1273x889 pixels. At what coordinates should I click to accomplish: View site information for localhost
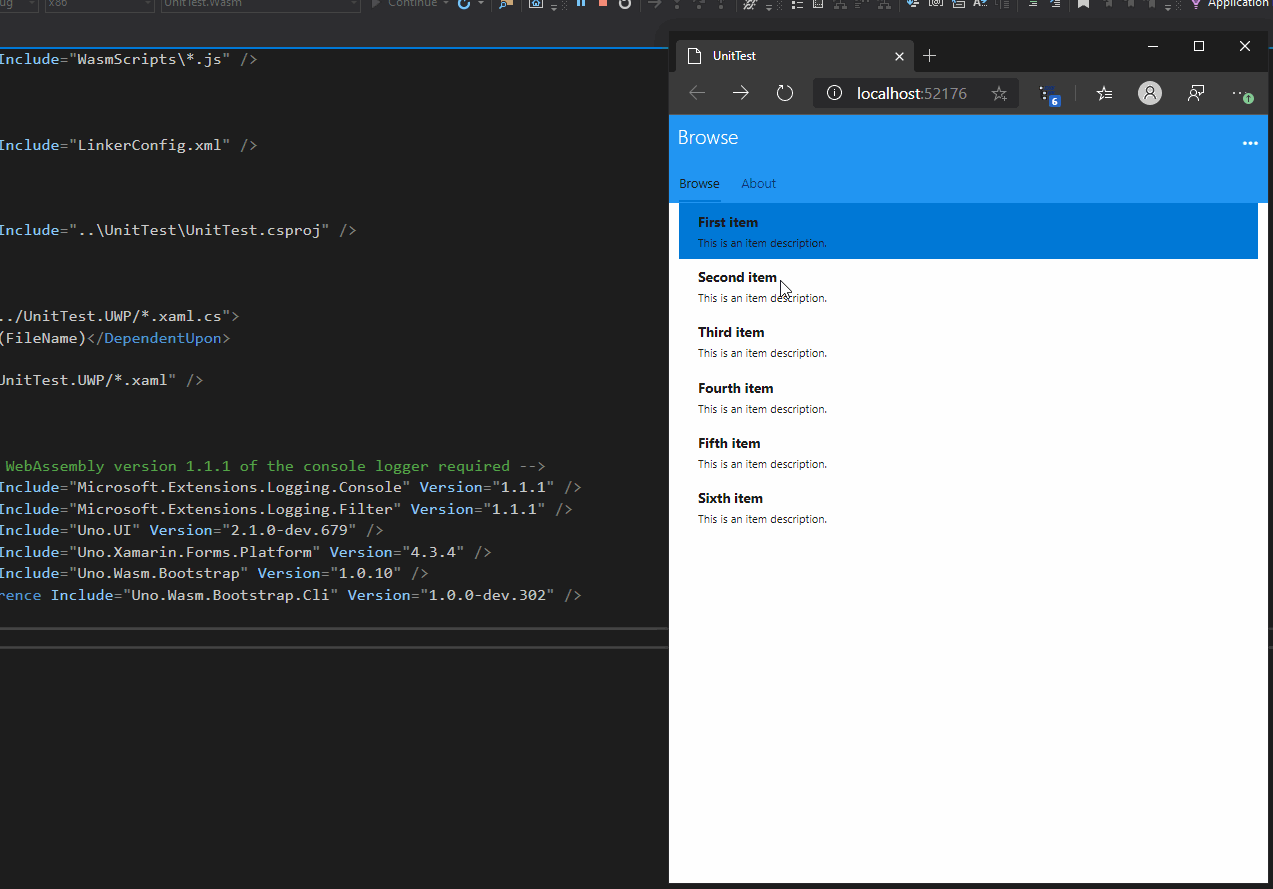coord(834,93)
